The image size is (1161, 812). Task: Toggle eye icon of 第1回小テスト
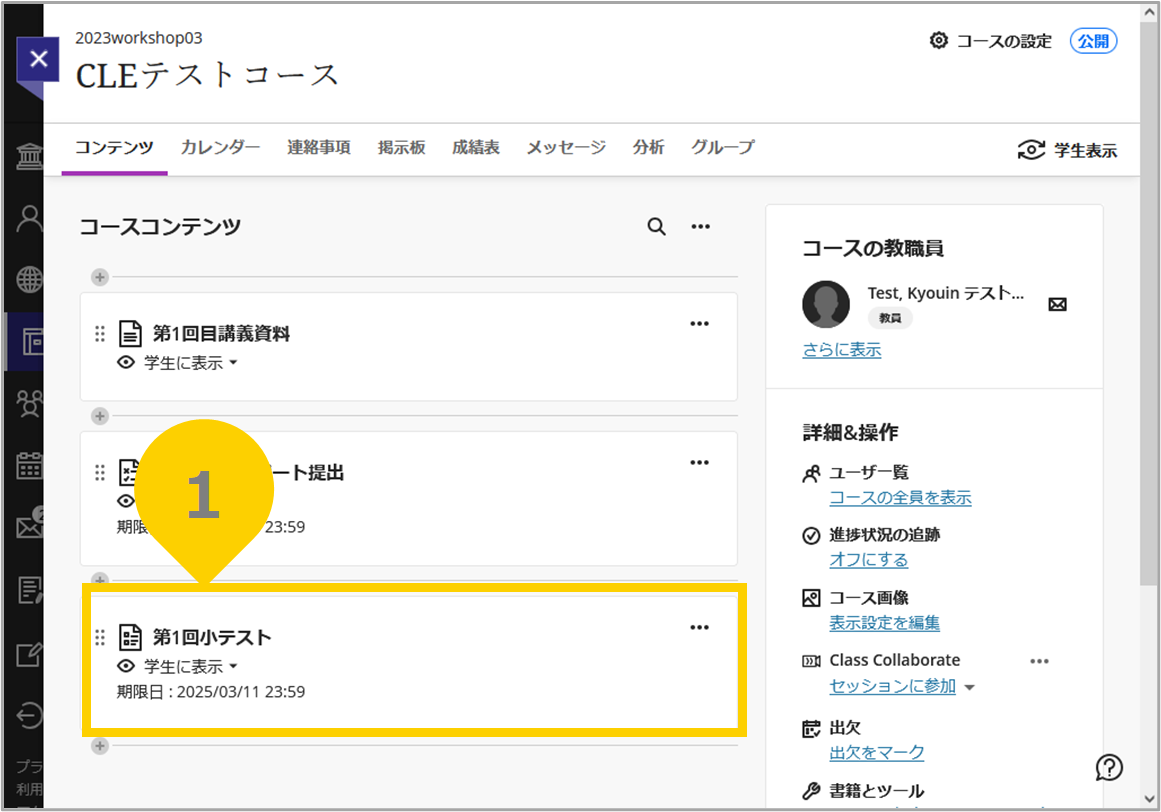pos(127,666)
